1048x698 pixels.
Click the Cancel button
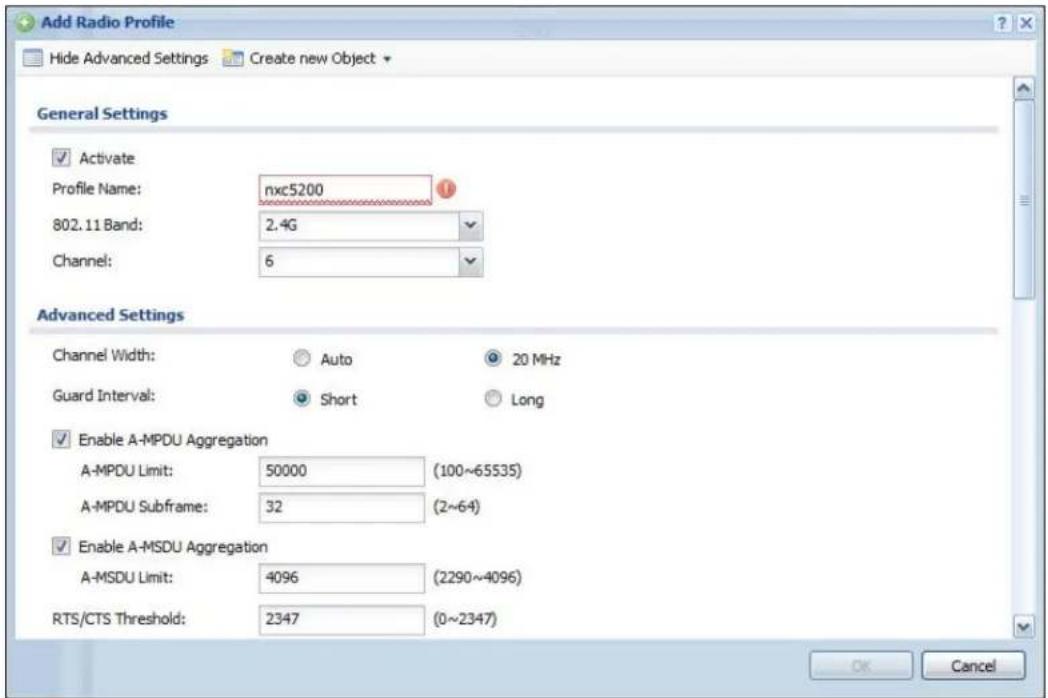973,666
